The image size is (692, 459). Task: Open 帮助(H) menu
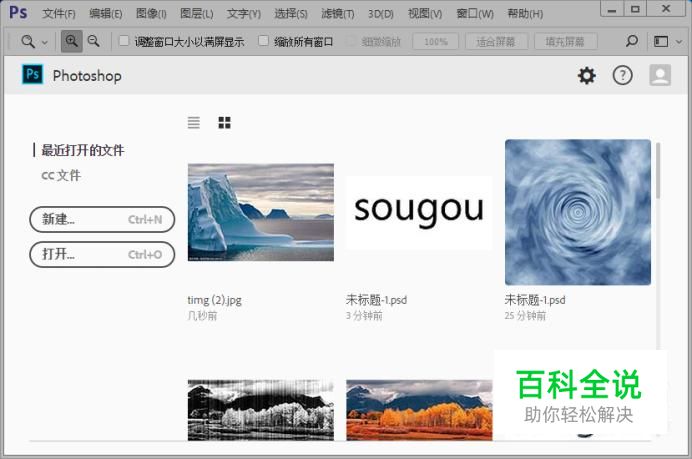click(x=525, y=14)
